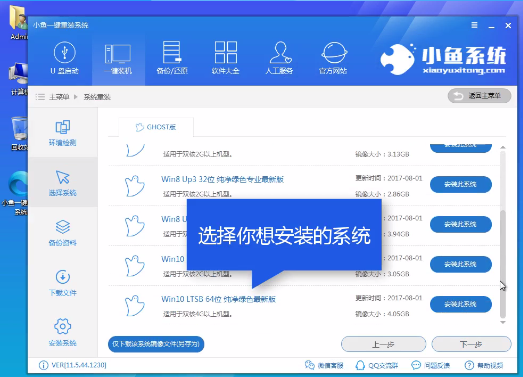Screen dimensions: 523x377
Task: Go to the 下载文件 download files step
Action: (63, 283)
